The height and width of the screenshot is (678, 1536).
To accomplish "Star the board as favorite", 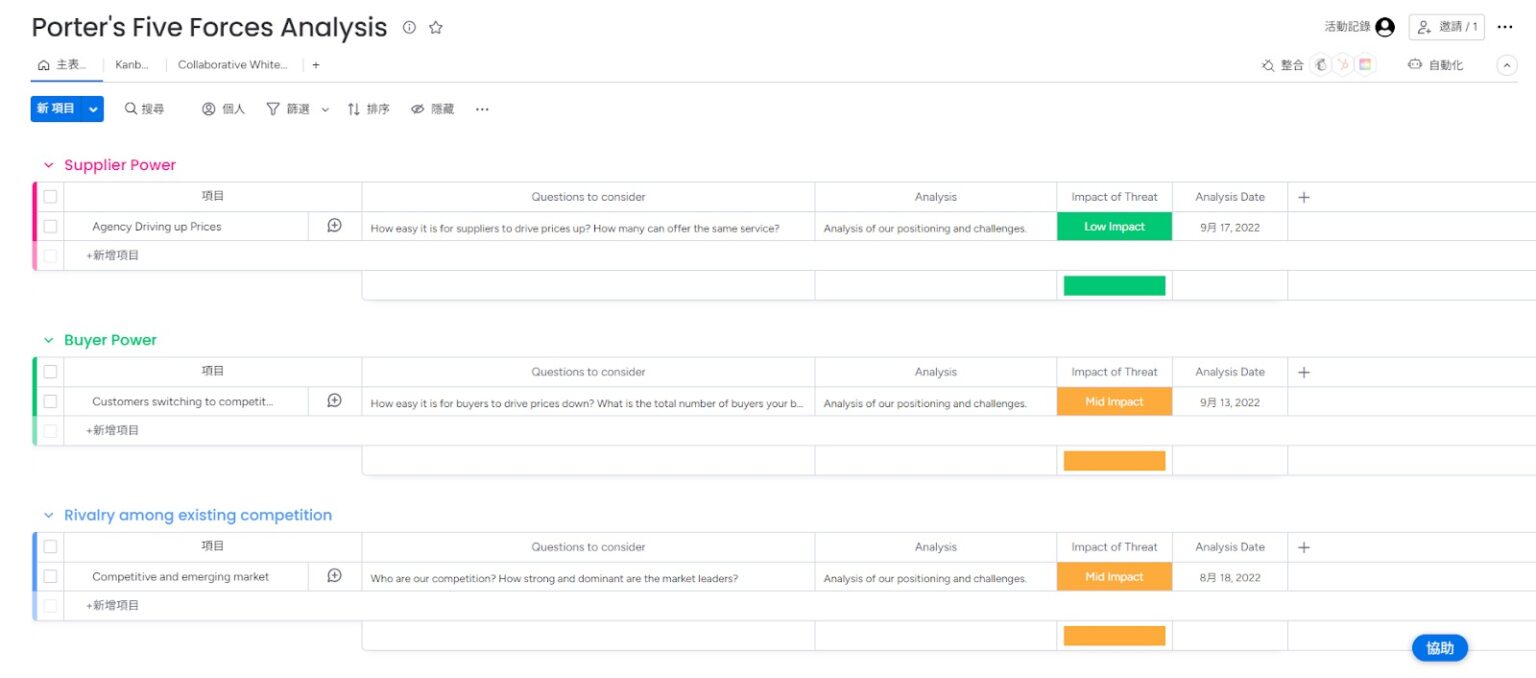I will [436, 28].
